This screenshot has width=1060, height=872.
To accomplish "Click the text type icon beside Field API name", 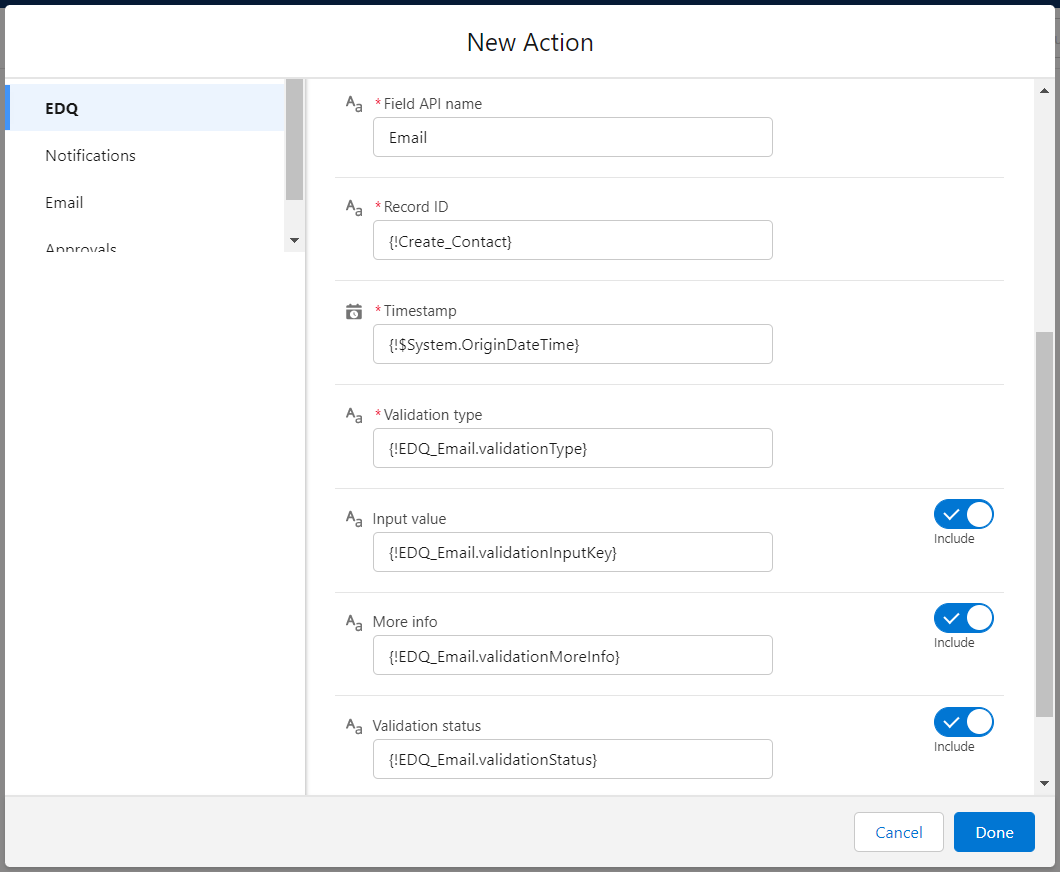I will pos(354,104).
